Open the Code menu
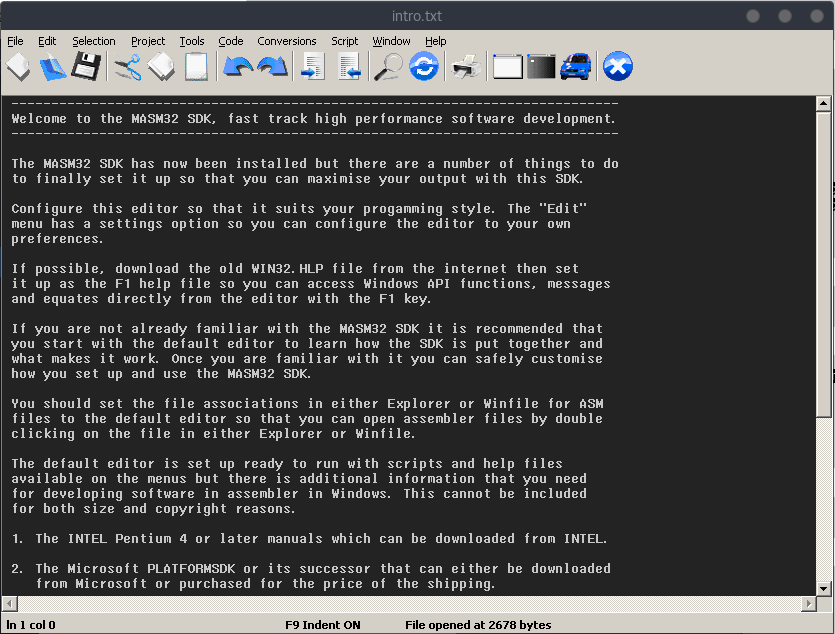This screenshot has width=835, height=634. 231,41
